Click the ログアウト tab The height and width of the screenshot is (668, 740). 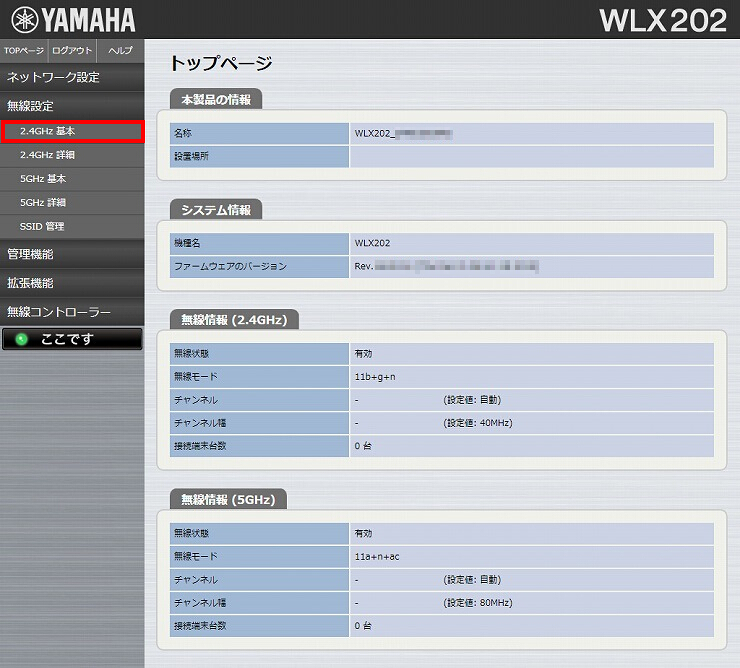pyautogui.click(x=72, y=51)
